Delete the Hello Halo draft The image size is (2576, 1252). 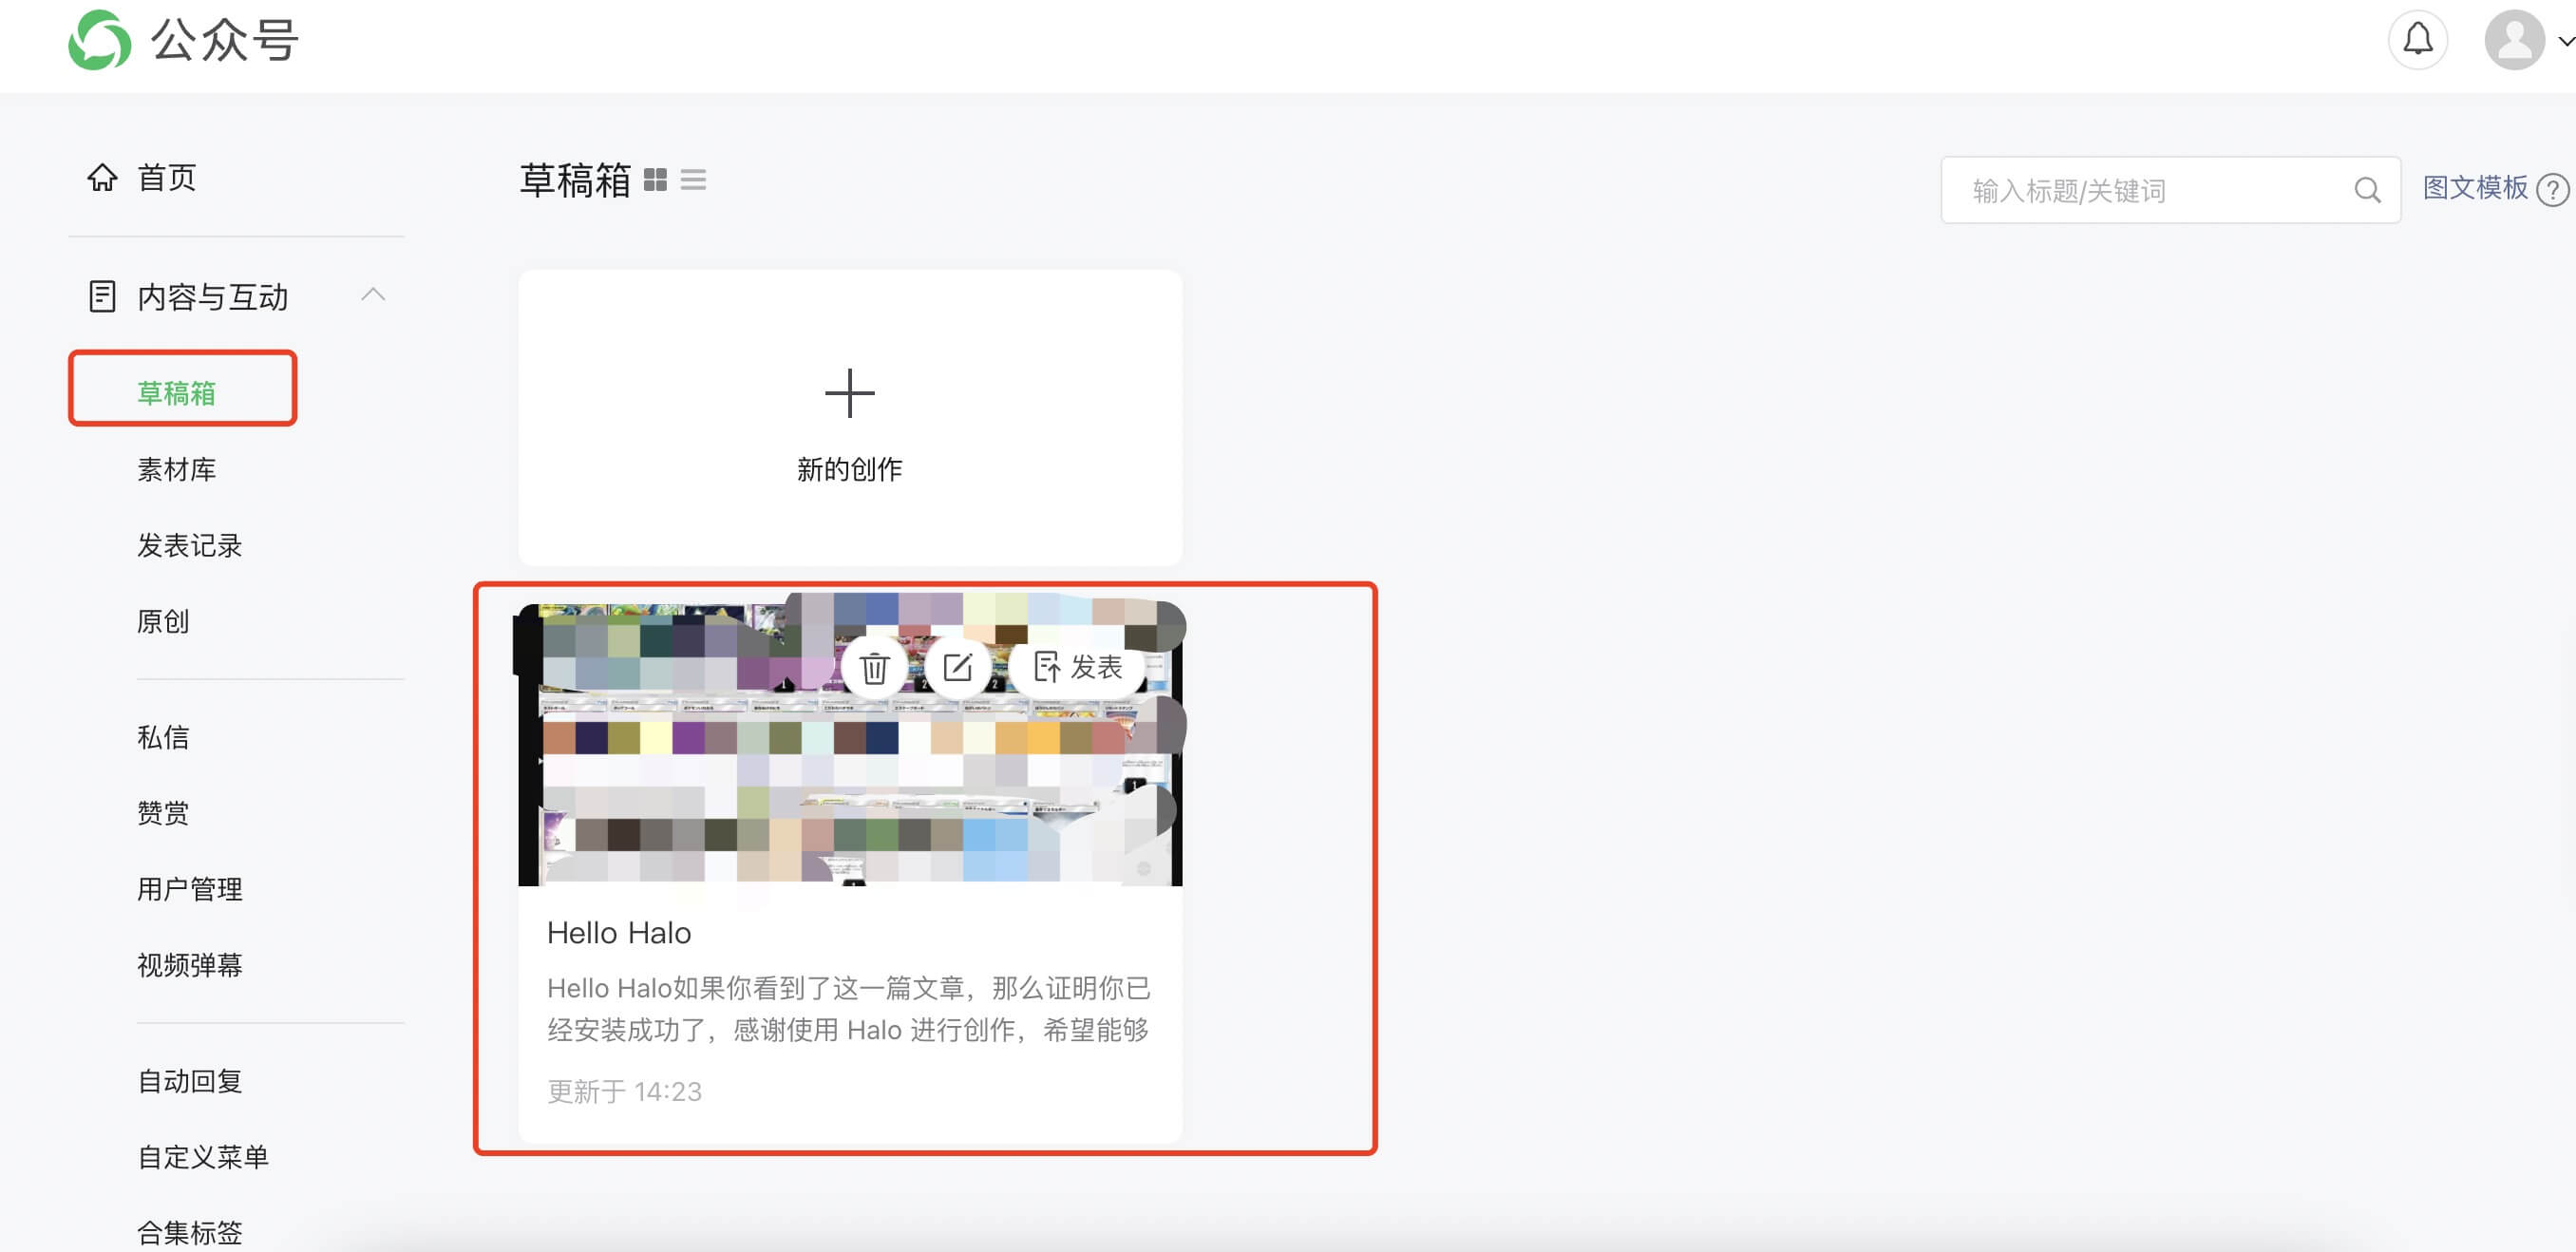coord(874,667)
